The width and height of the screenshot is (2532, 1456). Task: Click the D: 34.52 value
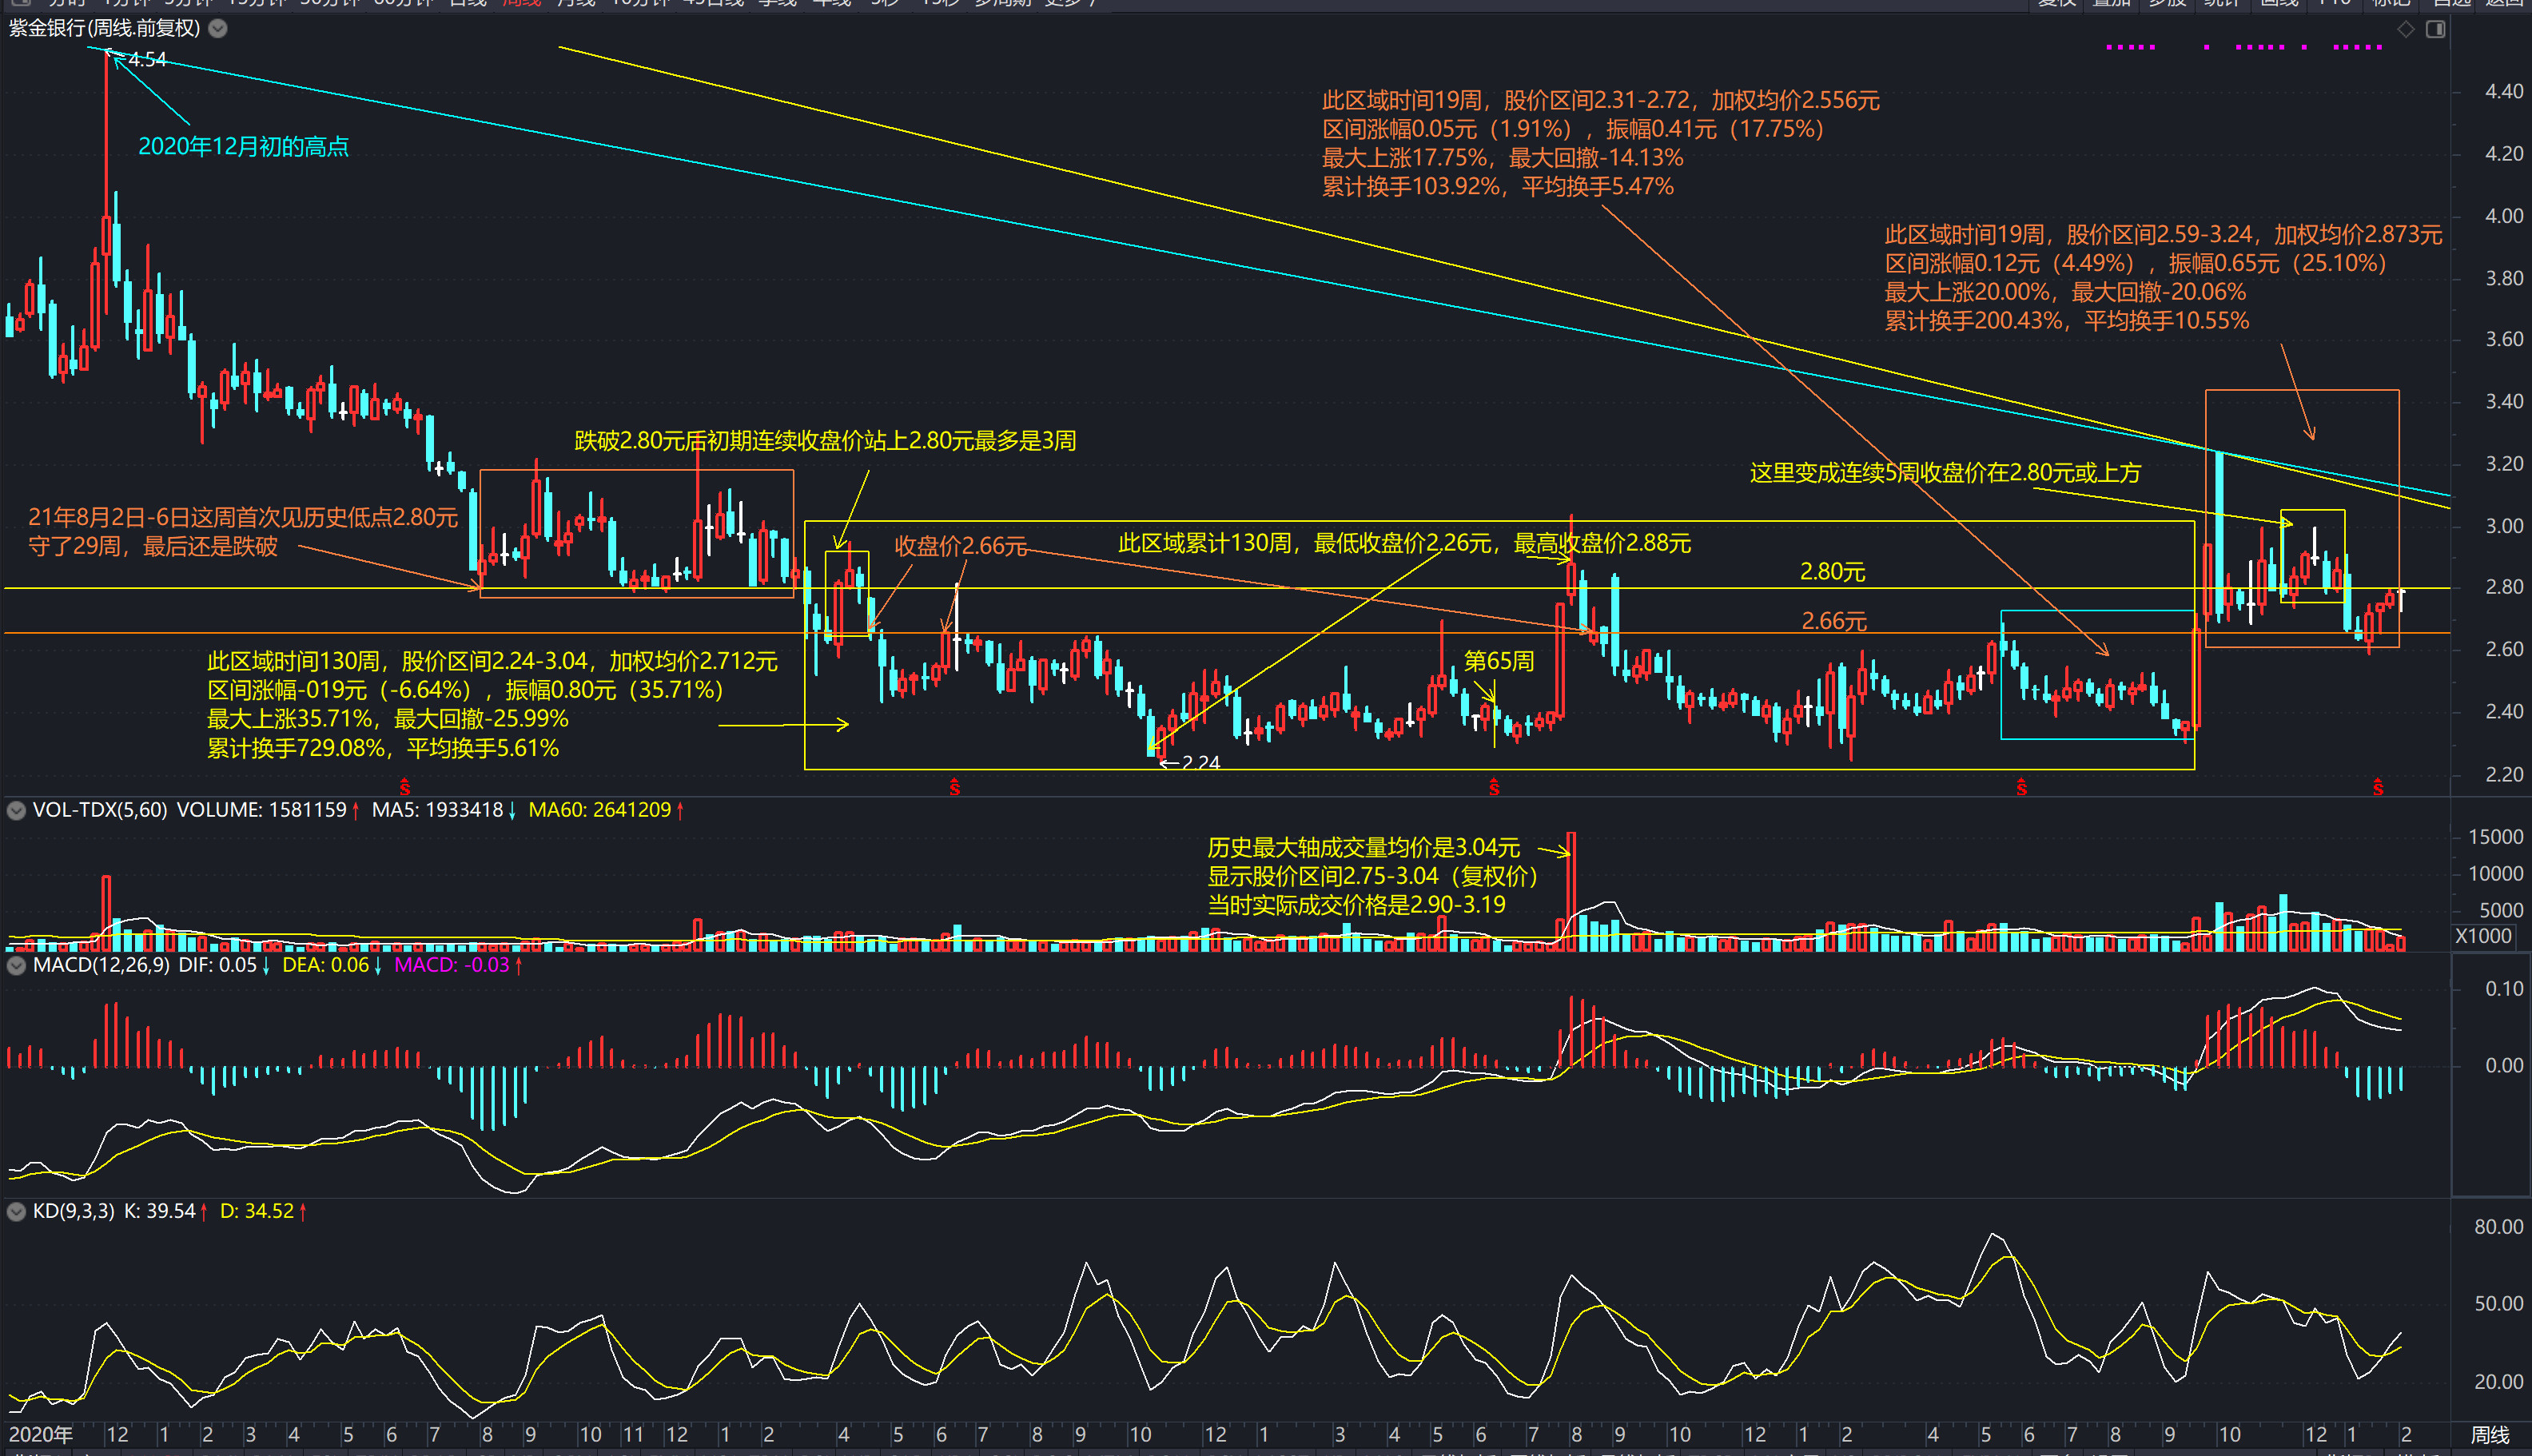257,1211
